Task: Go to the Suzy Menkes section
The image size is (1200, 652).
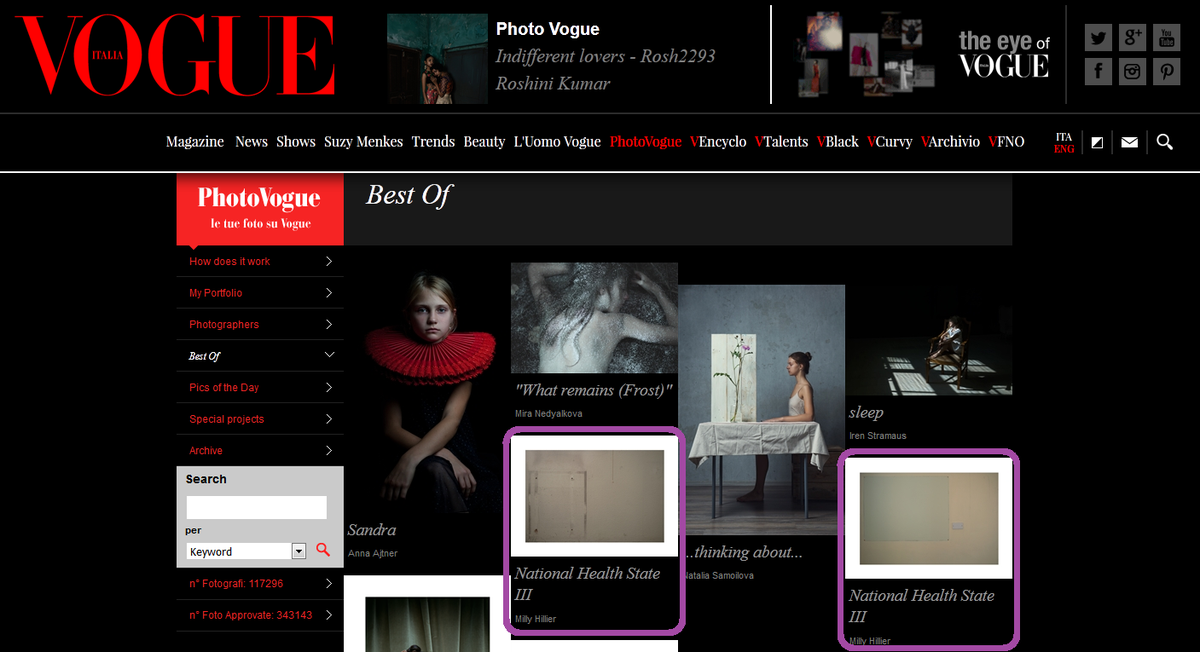Action: click(363, 142)
